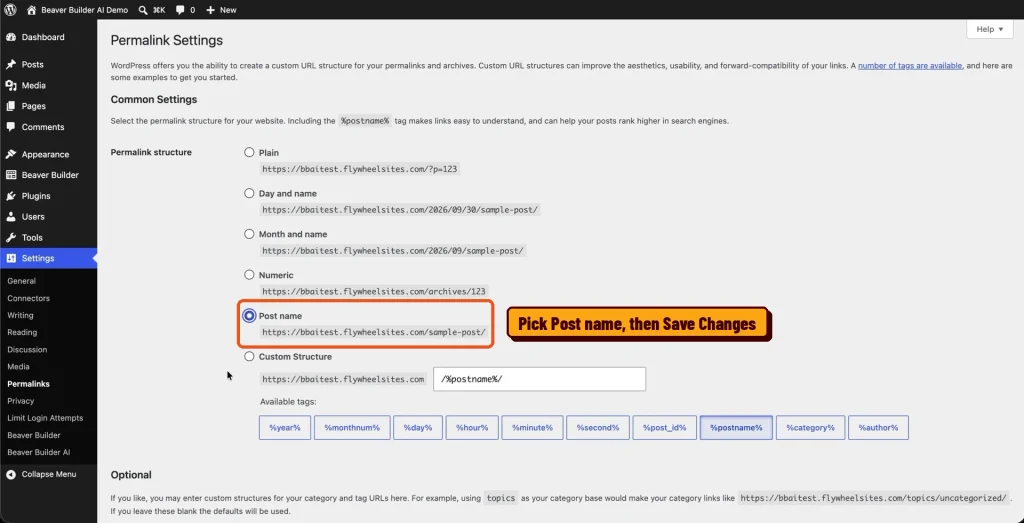Open the WordPress logo menu
This screenshot has width=1024, height=523.
(10, 10)
